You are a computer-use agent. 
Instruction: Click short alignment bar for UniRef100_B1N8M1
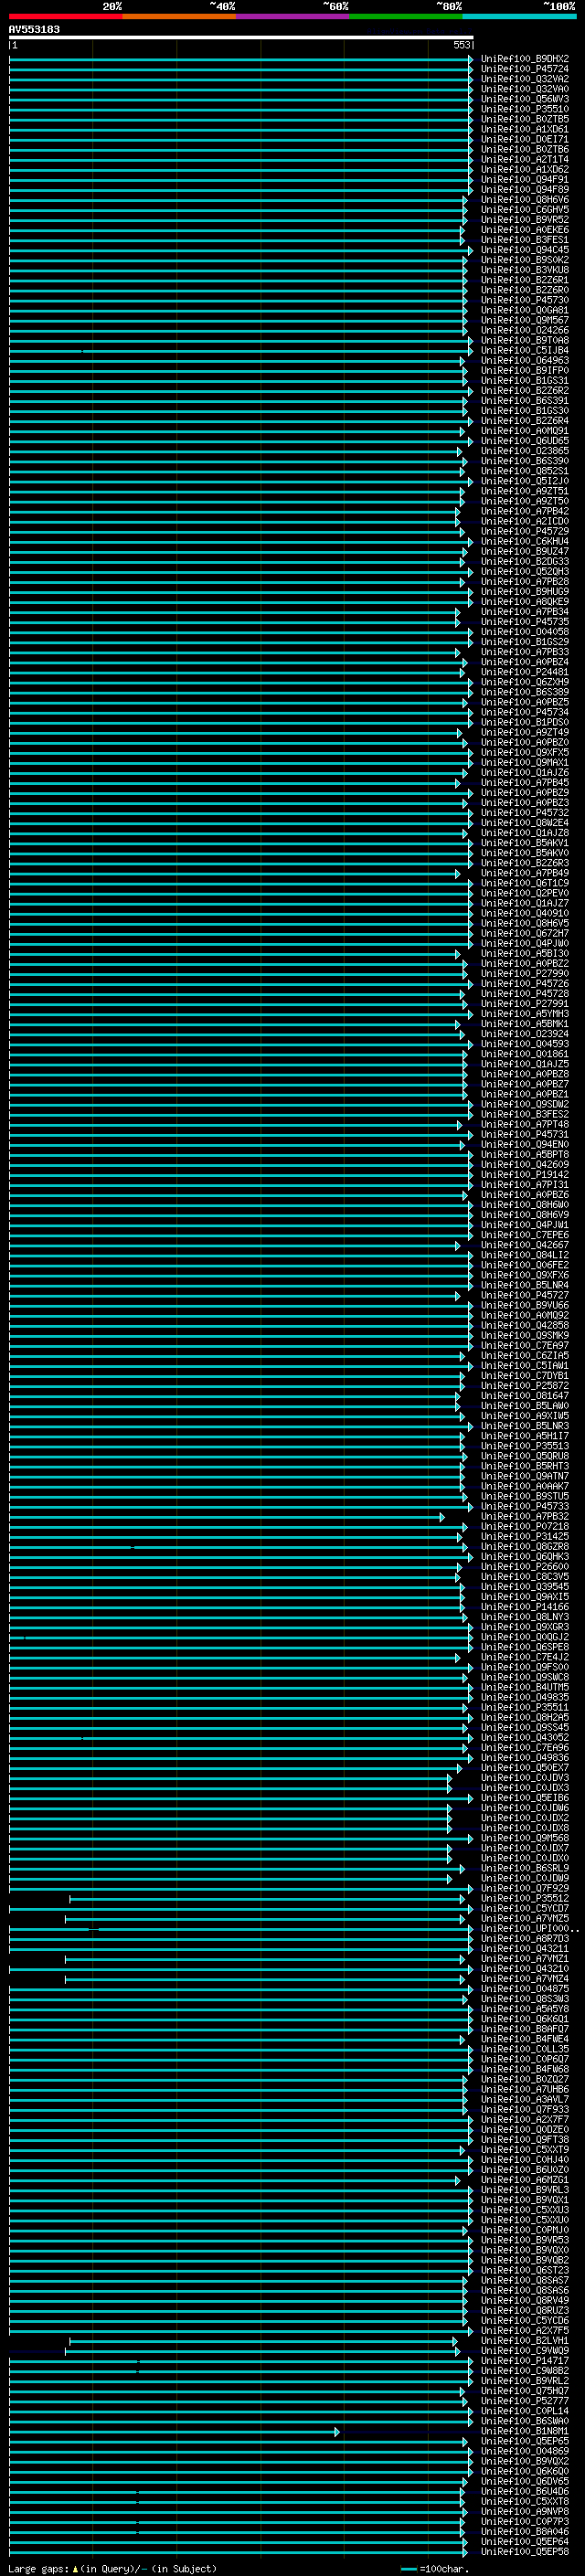(174, 2431)
